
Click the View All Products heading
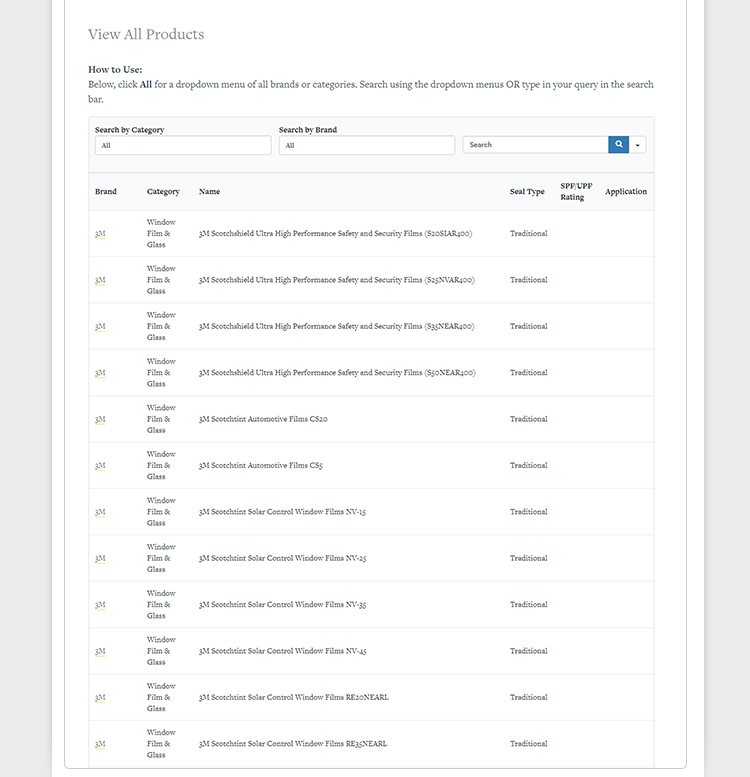(x=146, y=34)
